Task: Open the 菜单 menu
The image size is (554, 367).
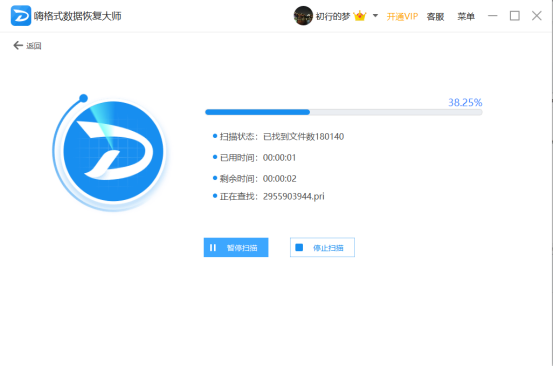Action: (466, 16)
